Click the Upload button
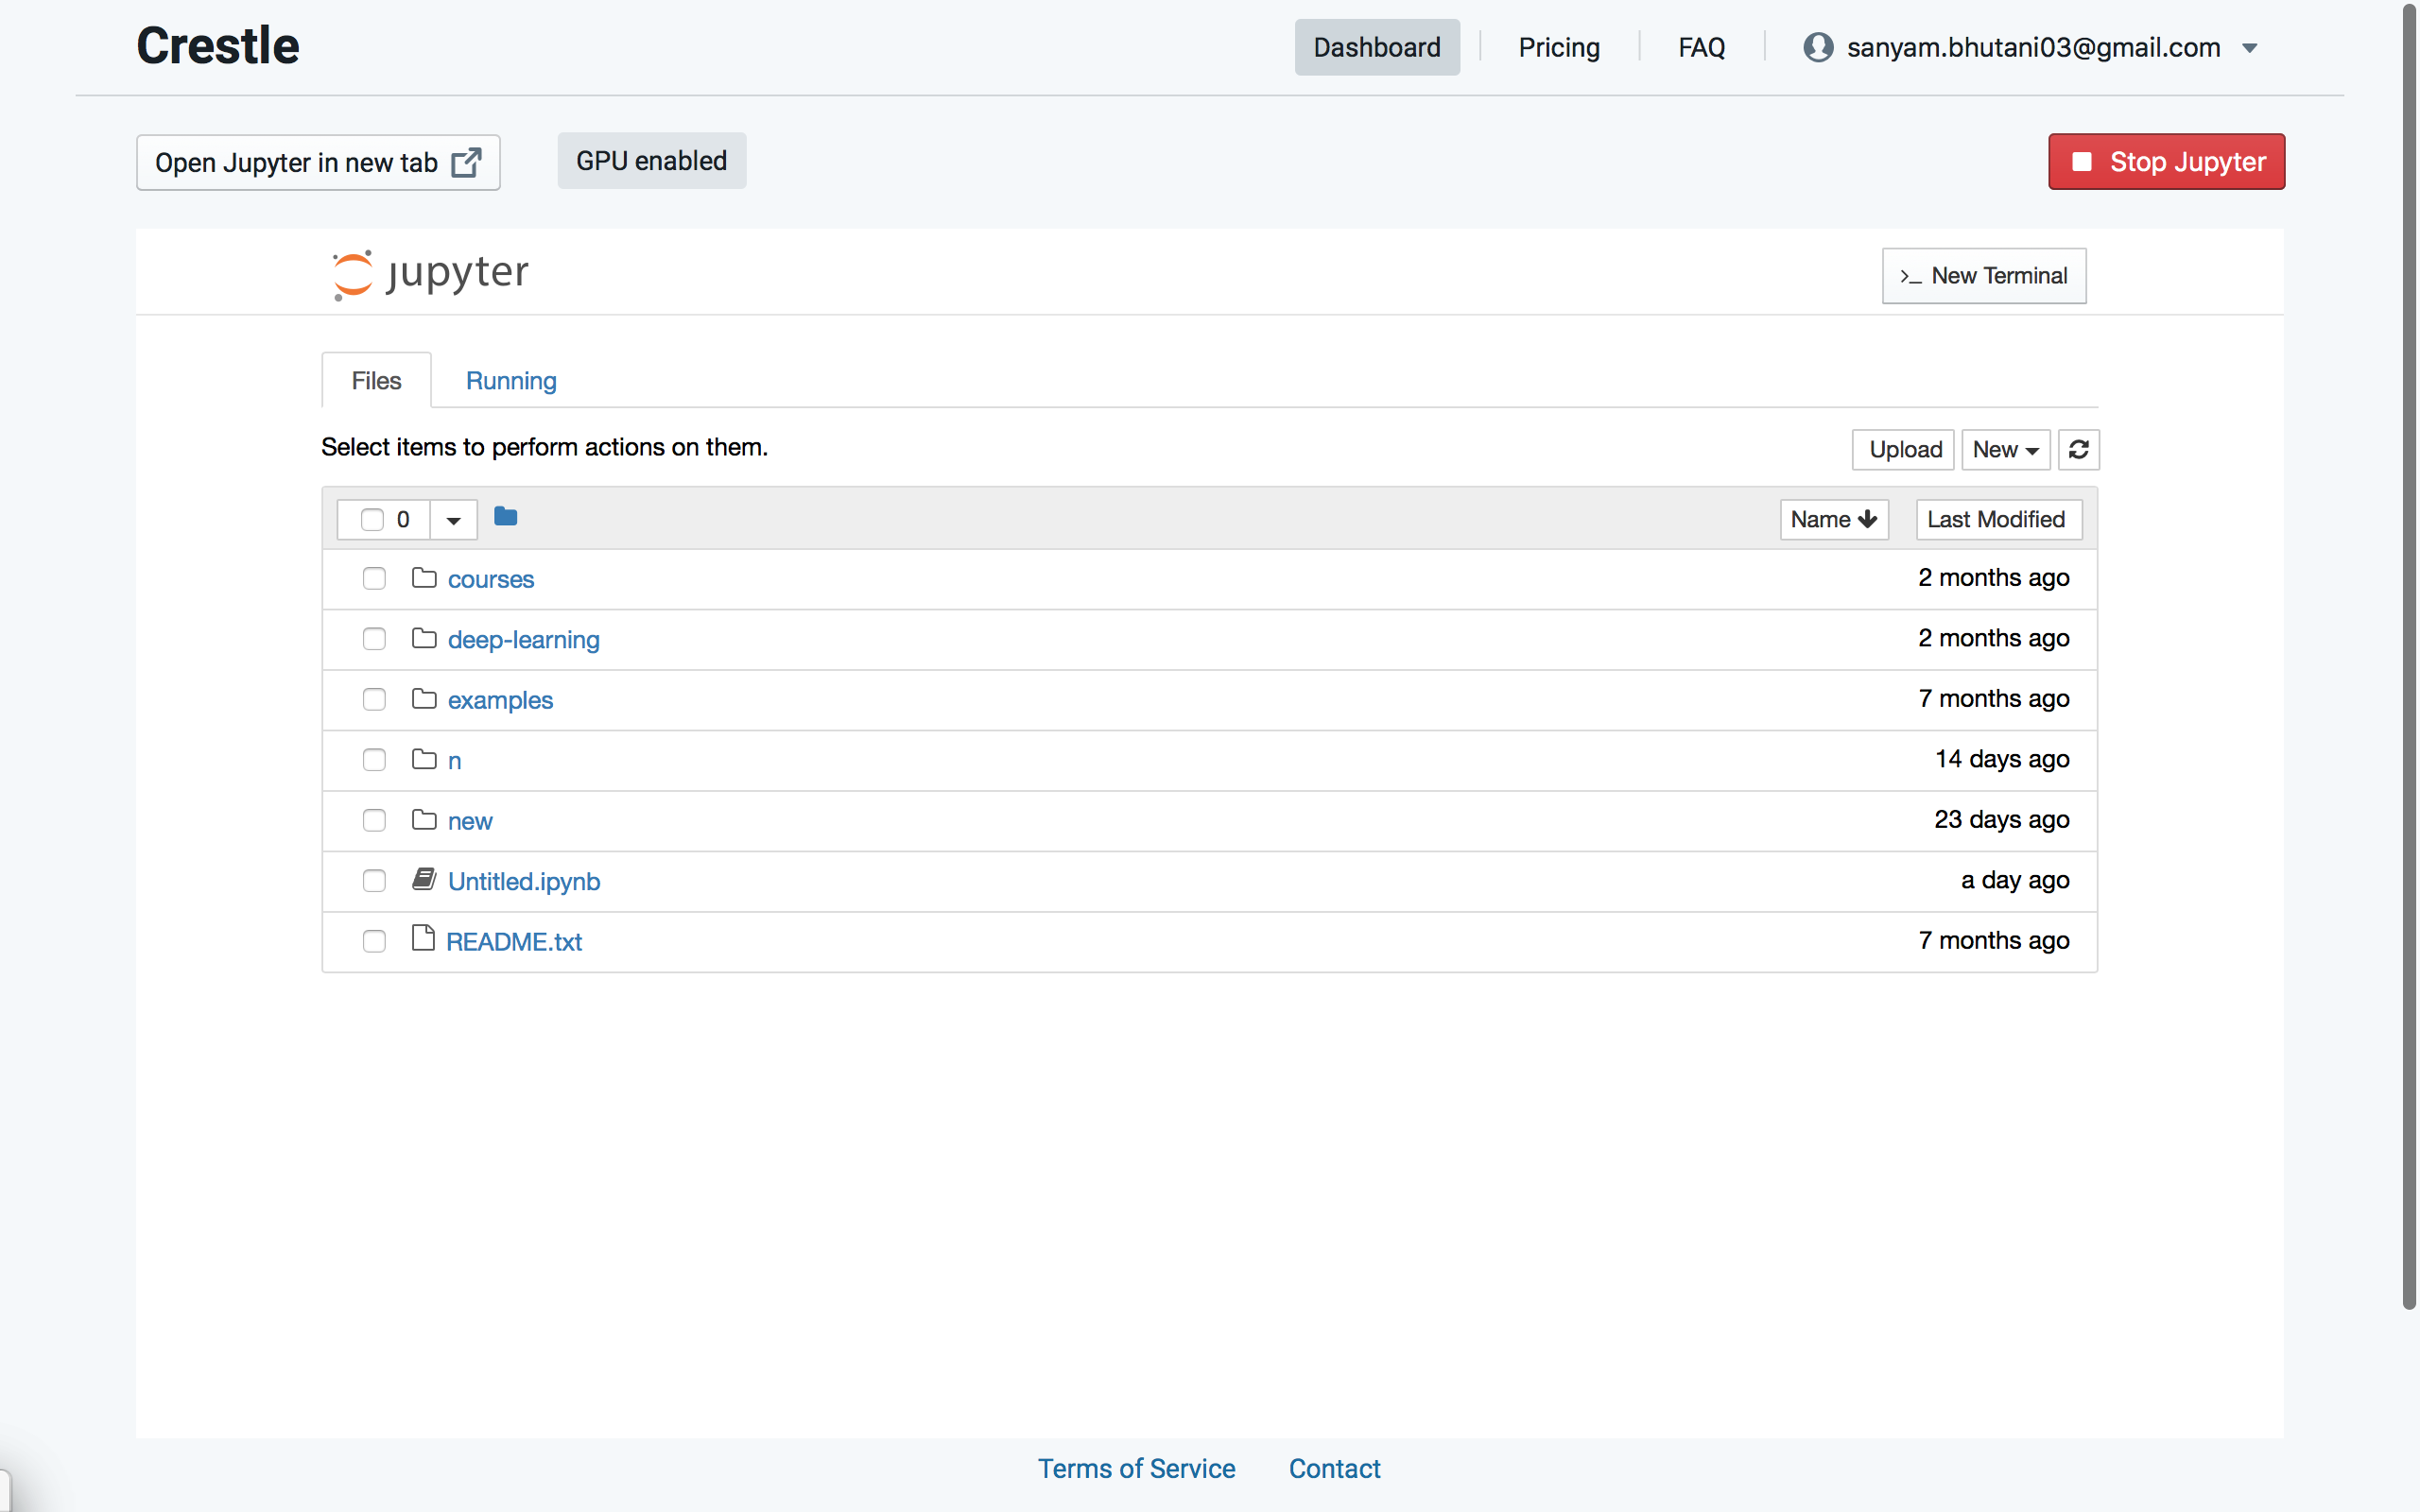The height and width of the screenshot is (1512, 2420). click(1904, 450)
